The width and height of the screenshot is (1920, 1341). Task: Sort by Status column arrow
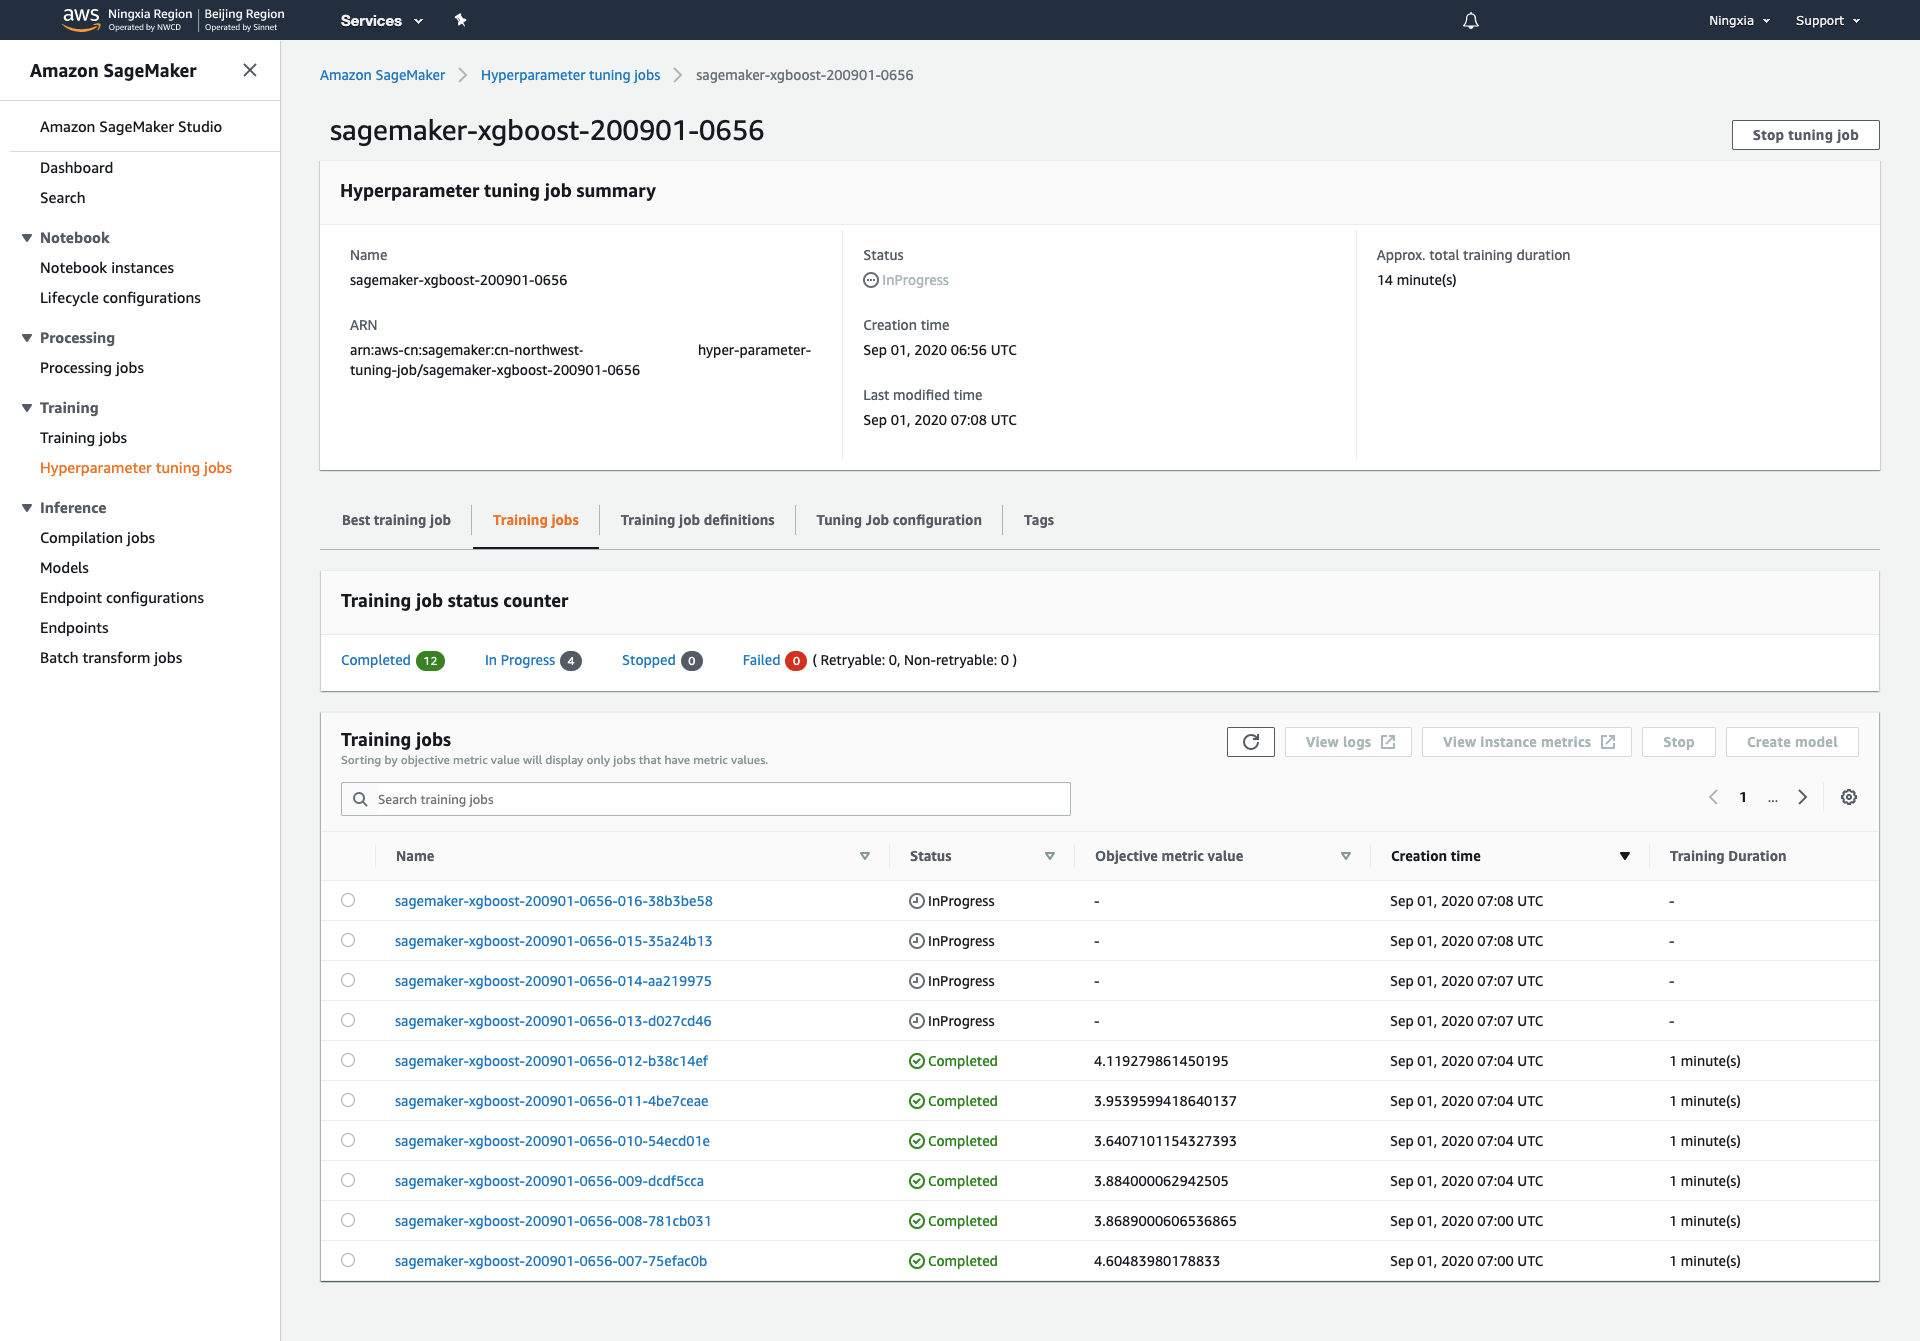pyautogui.click(x=1050, y=856)
